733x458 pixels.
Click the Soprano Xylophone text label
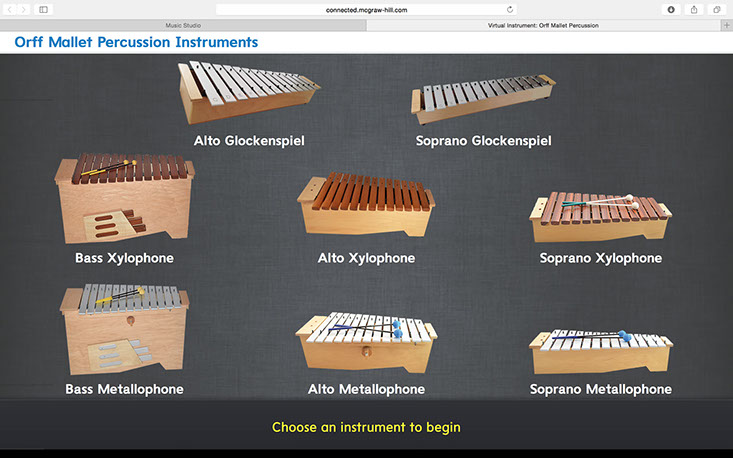click(601, 258)
